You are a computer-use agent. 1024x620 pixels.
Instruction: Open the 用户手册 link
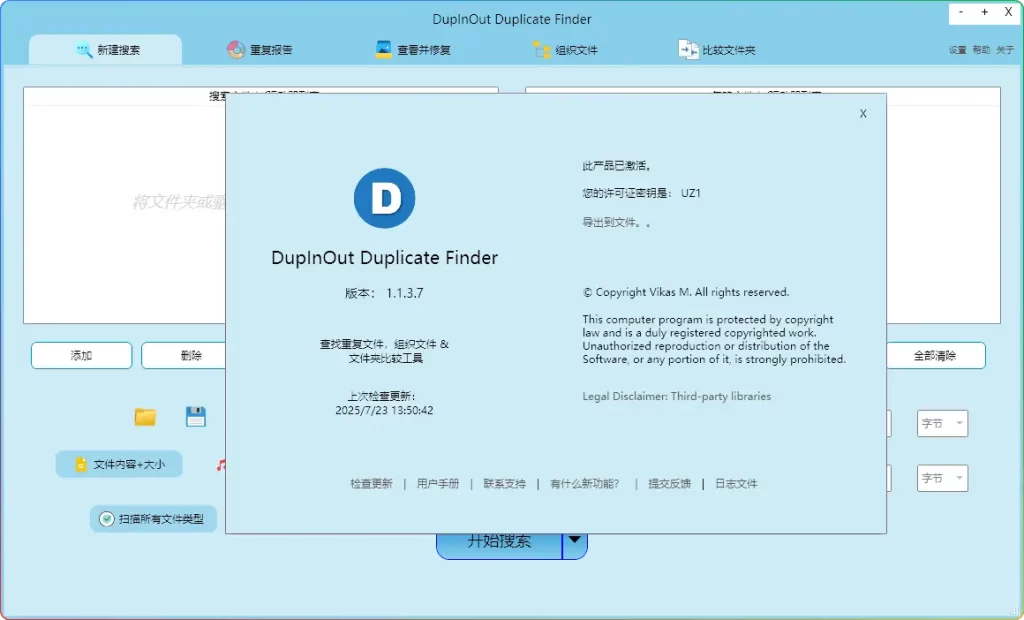tap(438, 483)
